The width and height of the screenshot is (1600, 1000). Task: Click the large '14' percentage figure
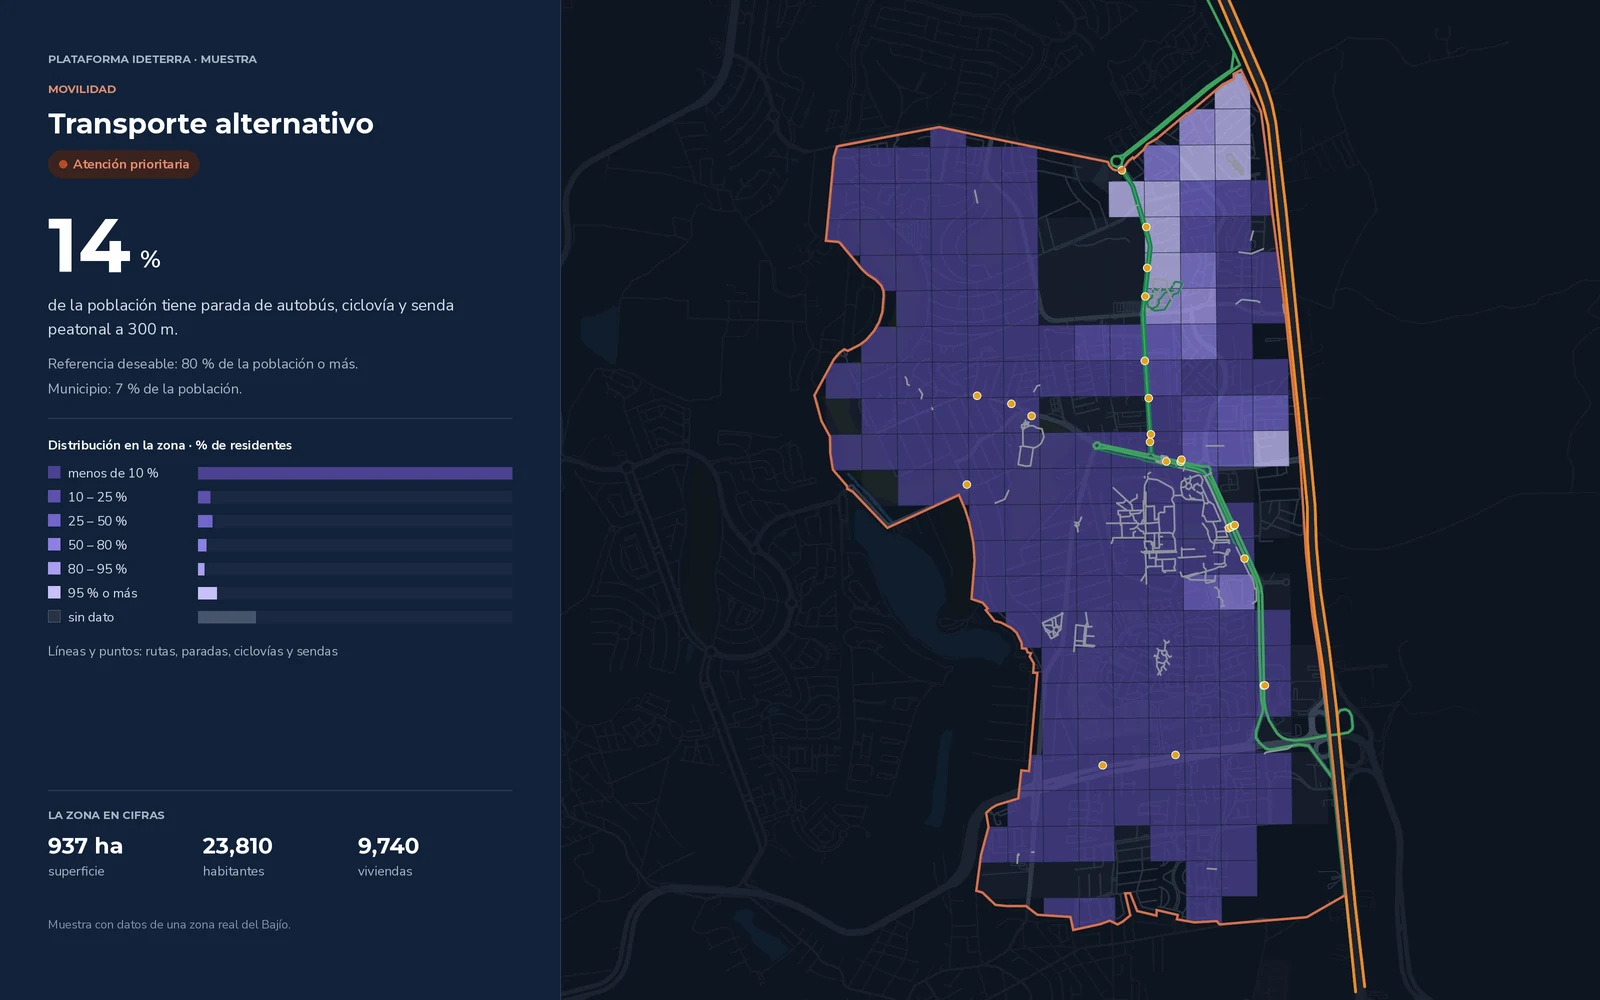89,246
